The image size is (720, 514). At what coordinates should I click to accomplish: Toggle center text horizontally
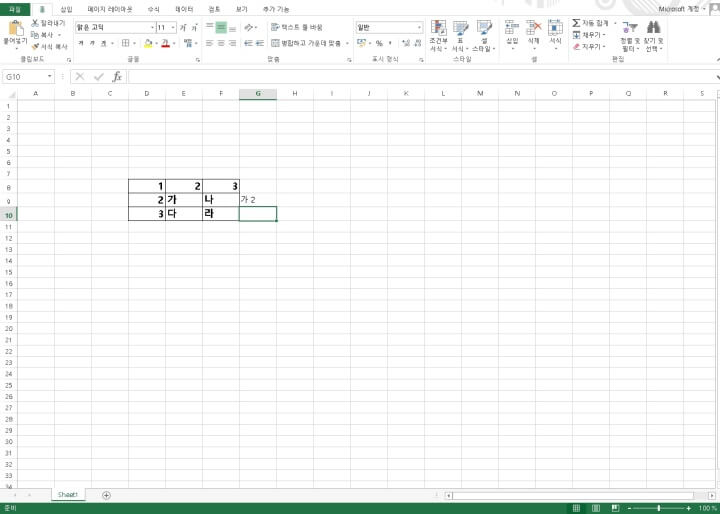[221, 43]
